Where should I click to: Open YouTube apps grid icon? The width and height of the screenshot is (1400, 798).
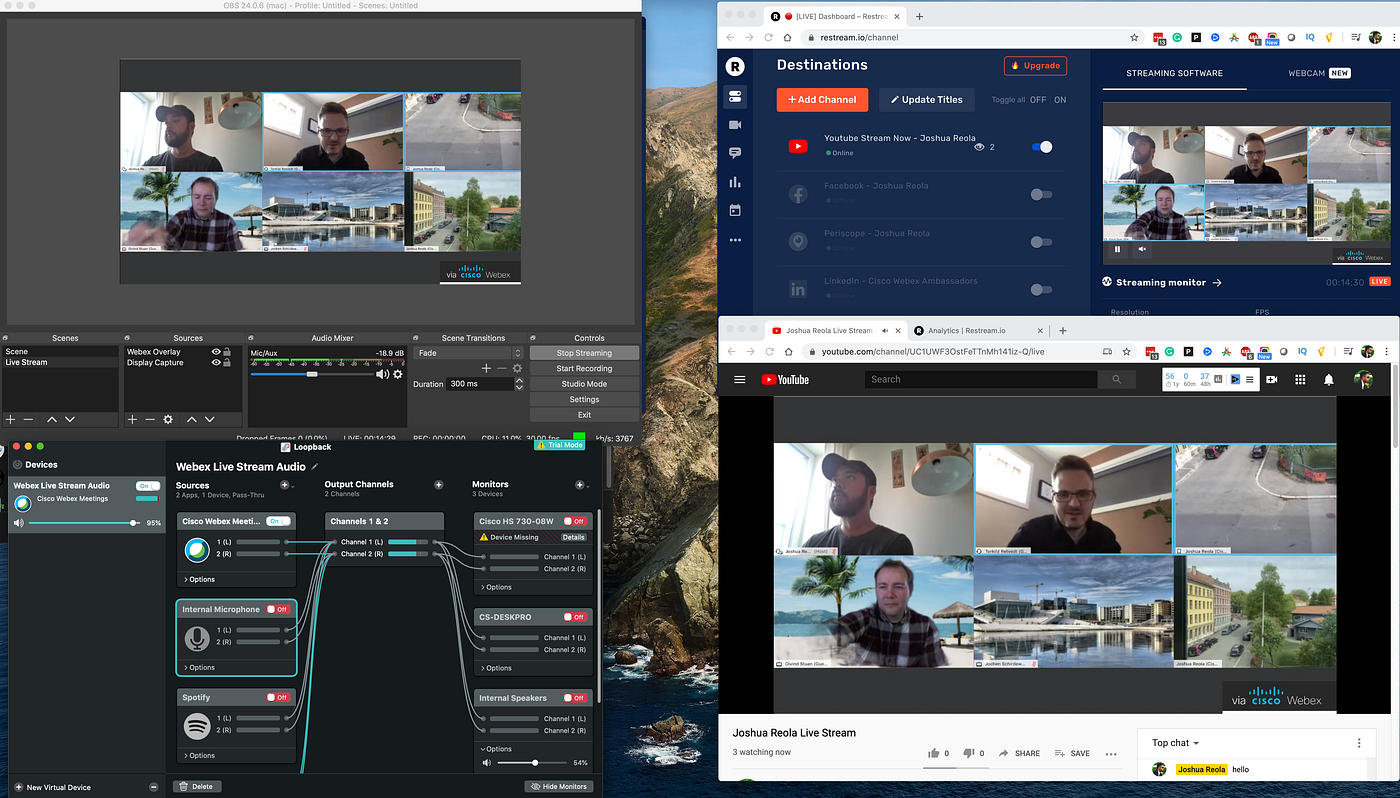tap(1300, 380)
